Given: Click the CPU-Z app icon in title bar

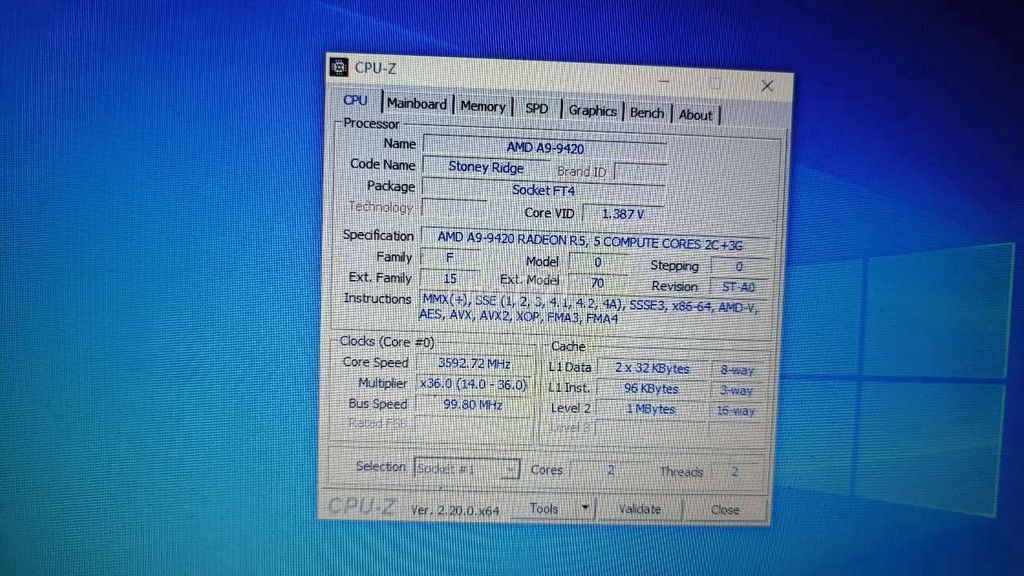Looking at the screenshot, I should coord(339,67).
